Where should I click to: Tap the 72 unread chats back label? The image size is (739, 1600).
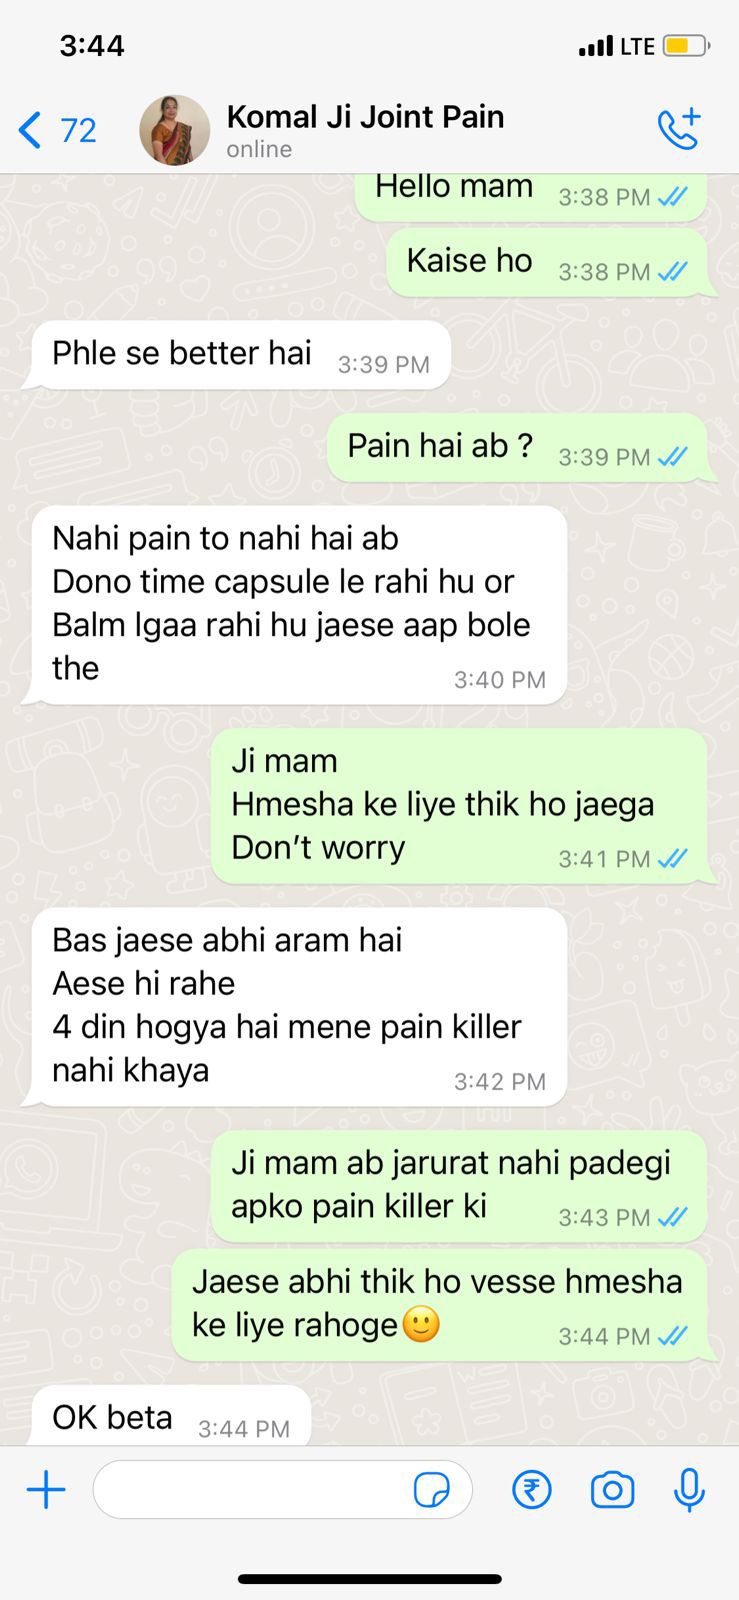point(78,130)
